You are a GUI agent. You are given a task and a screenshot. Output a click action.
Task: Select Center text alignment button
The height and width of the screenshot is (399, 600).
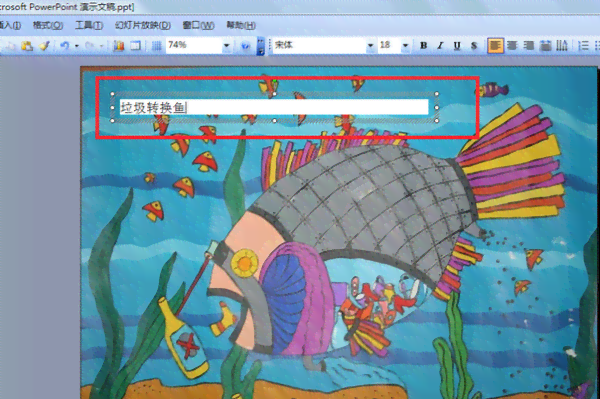coord(512,46)
